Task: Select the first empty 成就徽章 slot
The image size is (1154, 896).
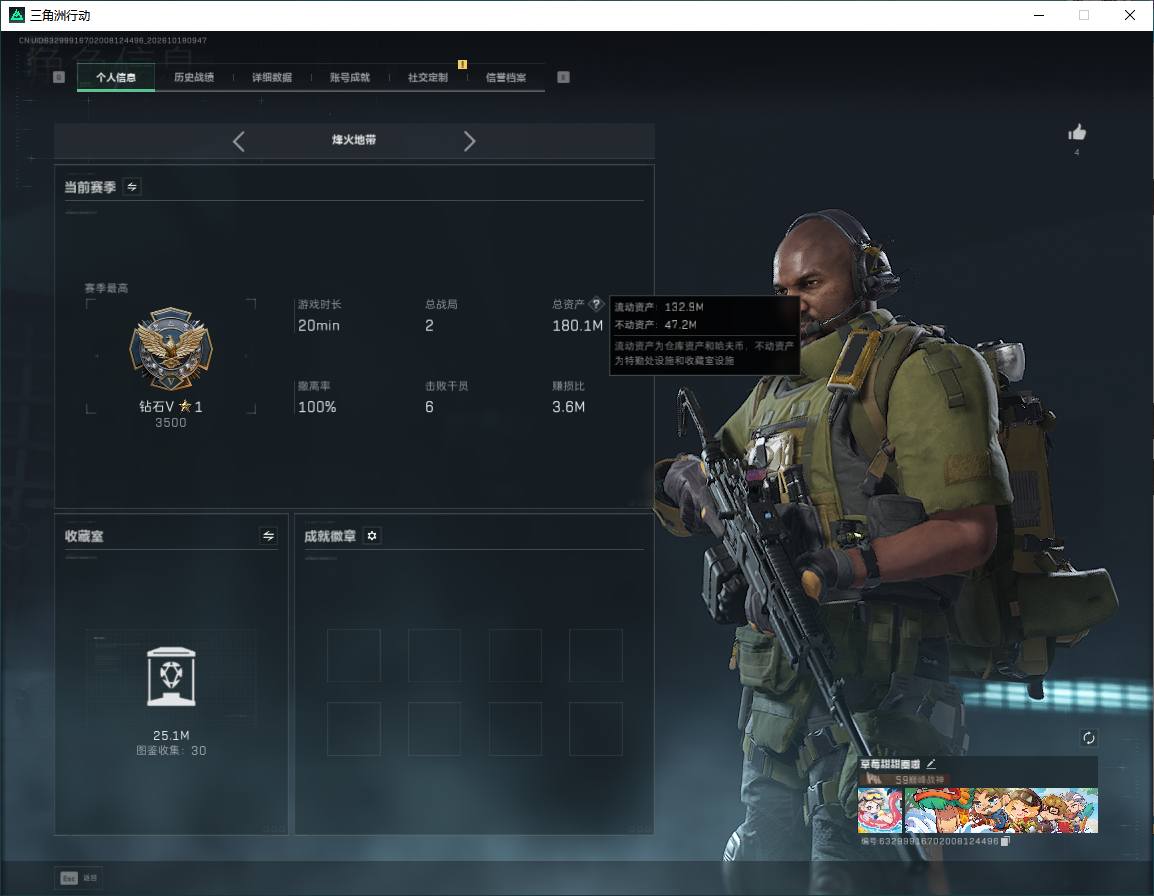Action: pos(354,655)
